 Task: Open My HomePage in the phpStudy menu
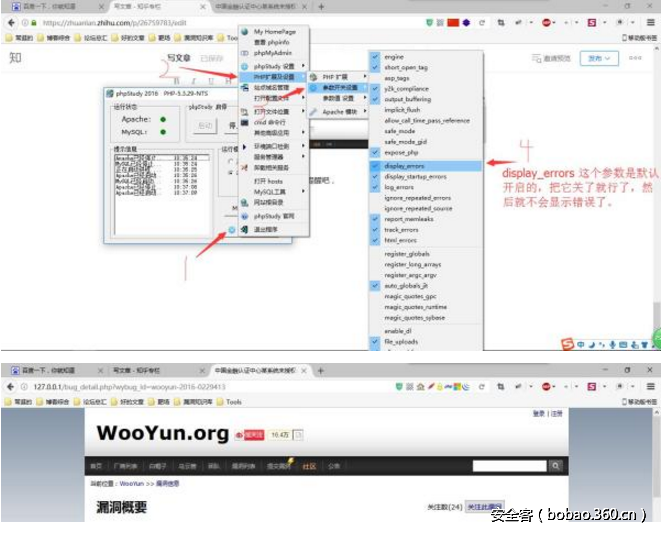[x=274, y=32]
